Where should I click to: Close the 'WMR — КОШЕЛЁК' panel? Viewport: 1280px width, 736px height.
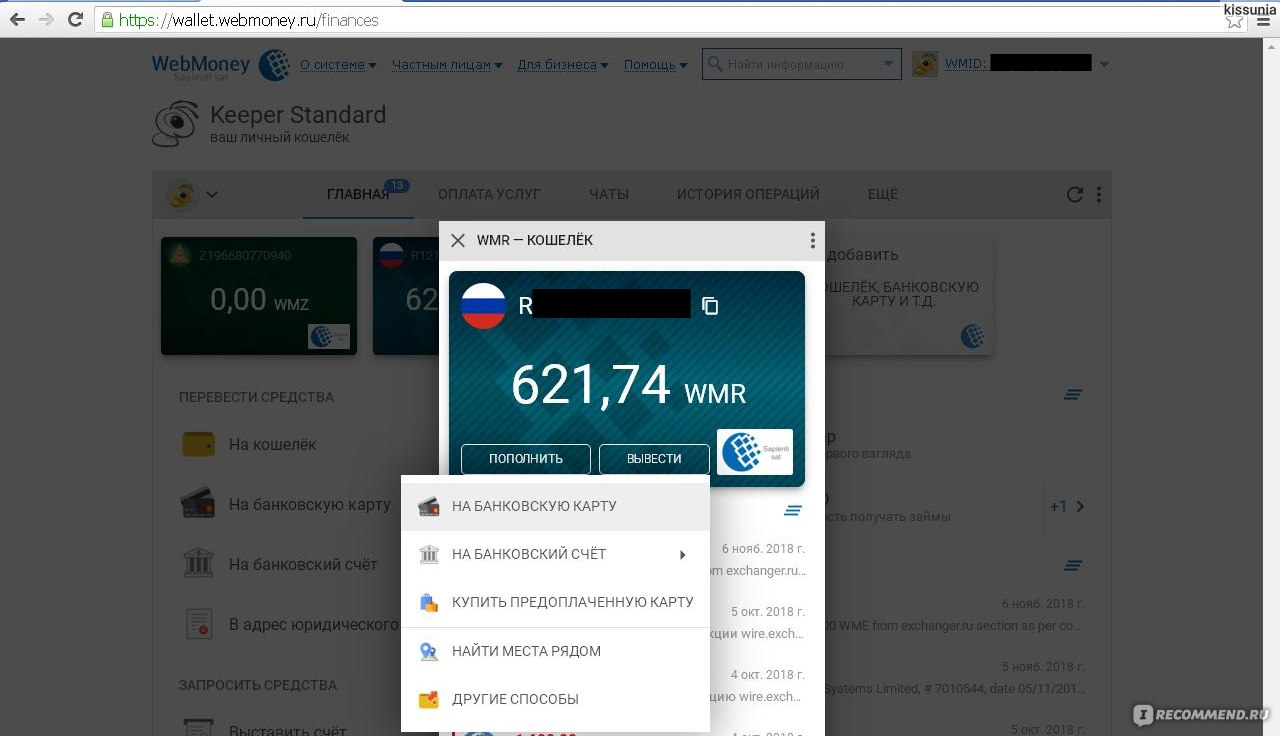tap(458, 240)
